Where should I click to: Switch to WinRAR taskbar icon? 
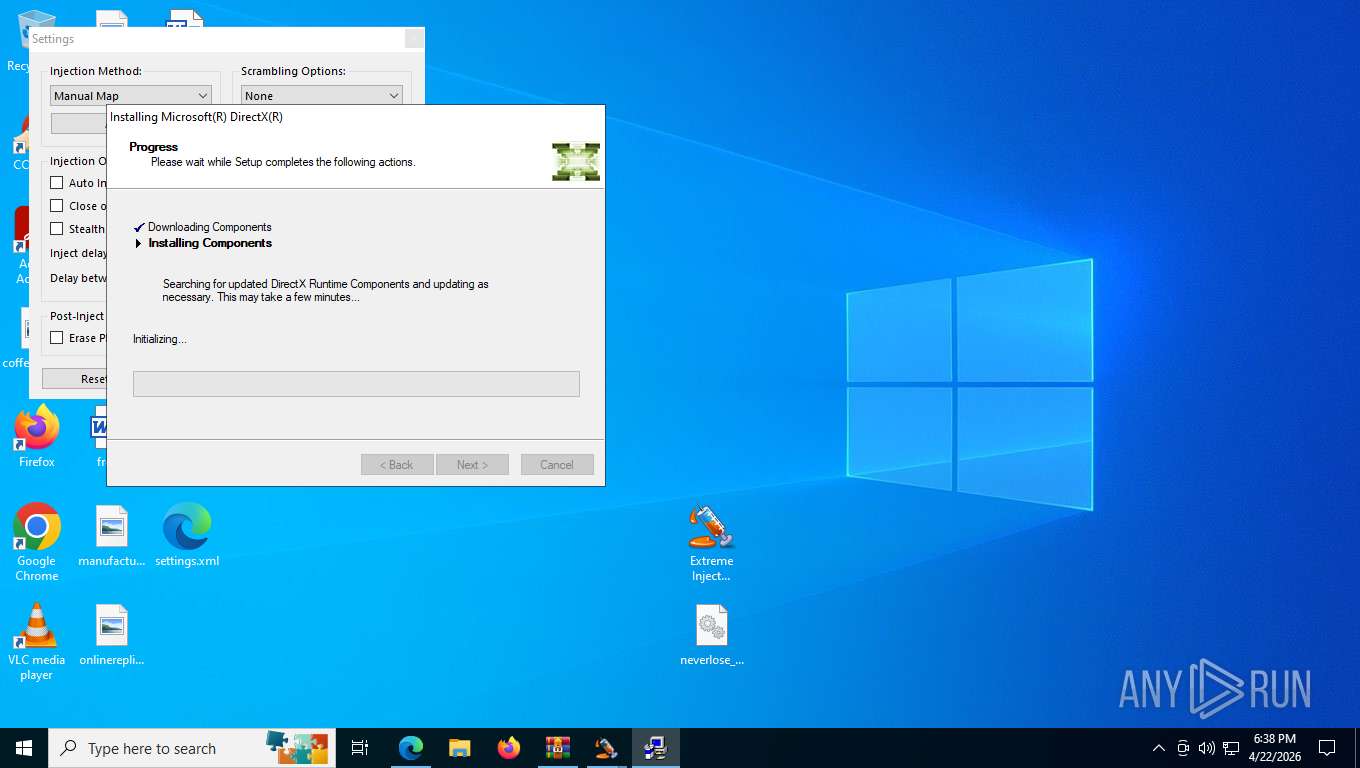coord(558,748)
